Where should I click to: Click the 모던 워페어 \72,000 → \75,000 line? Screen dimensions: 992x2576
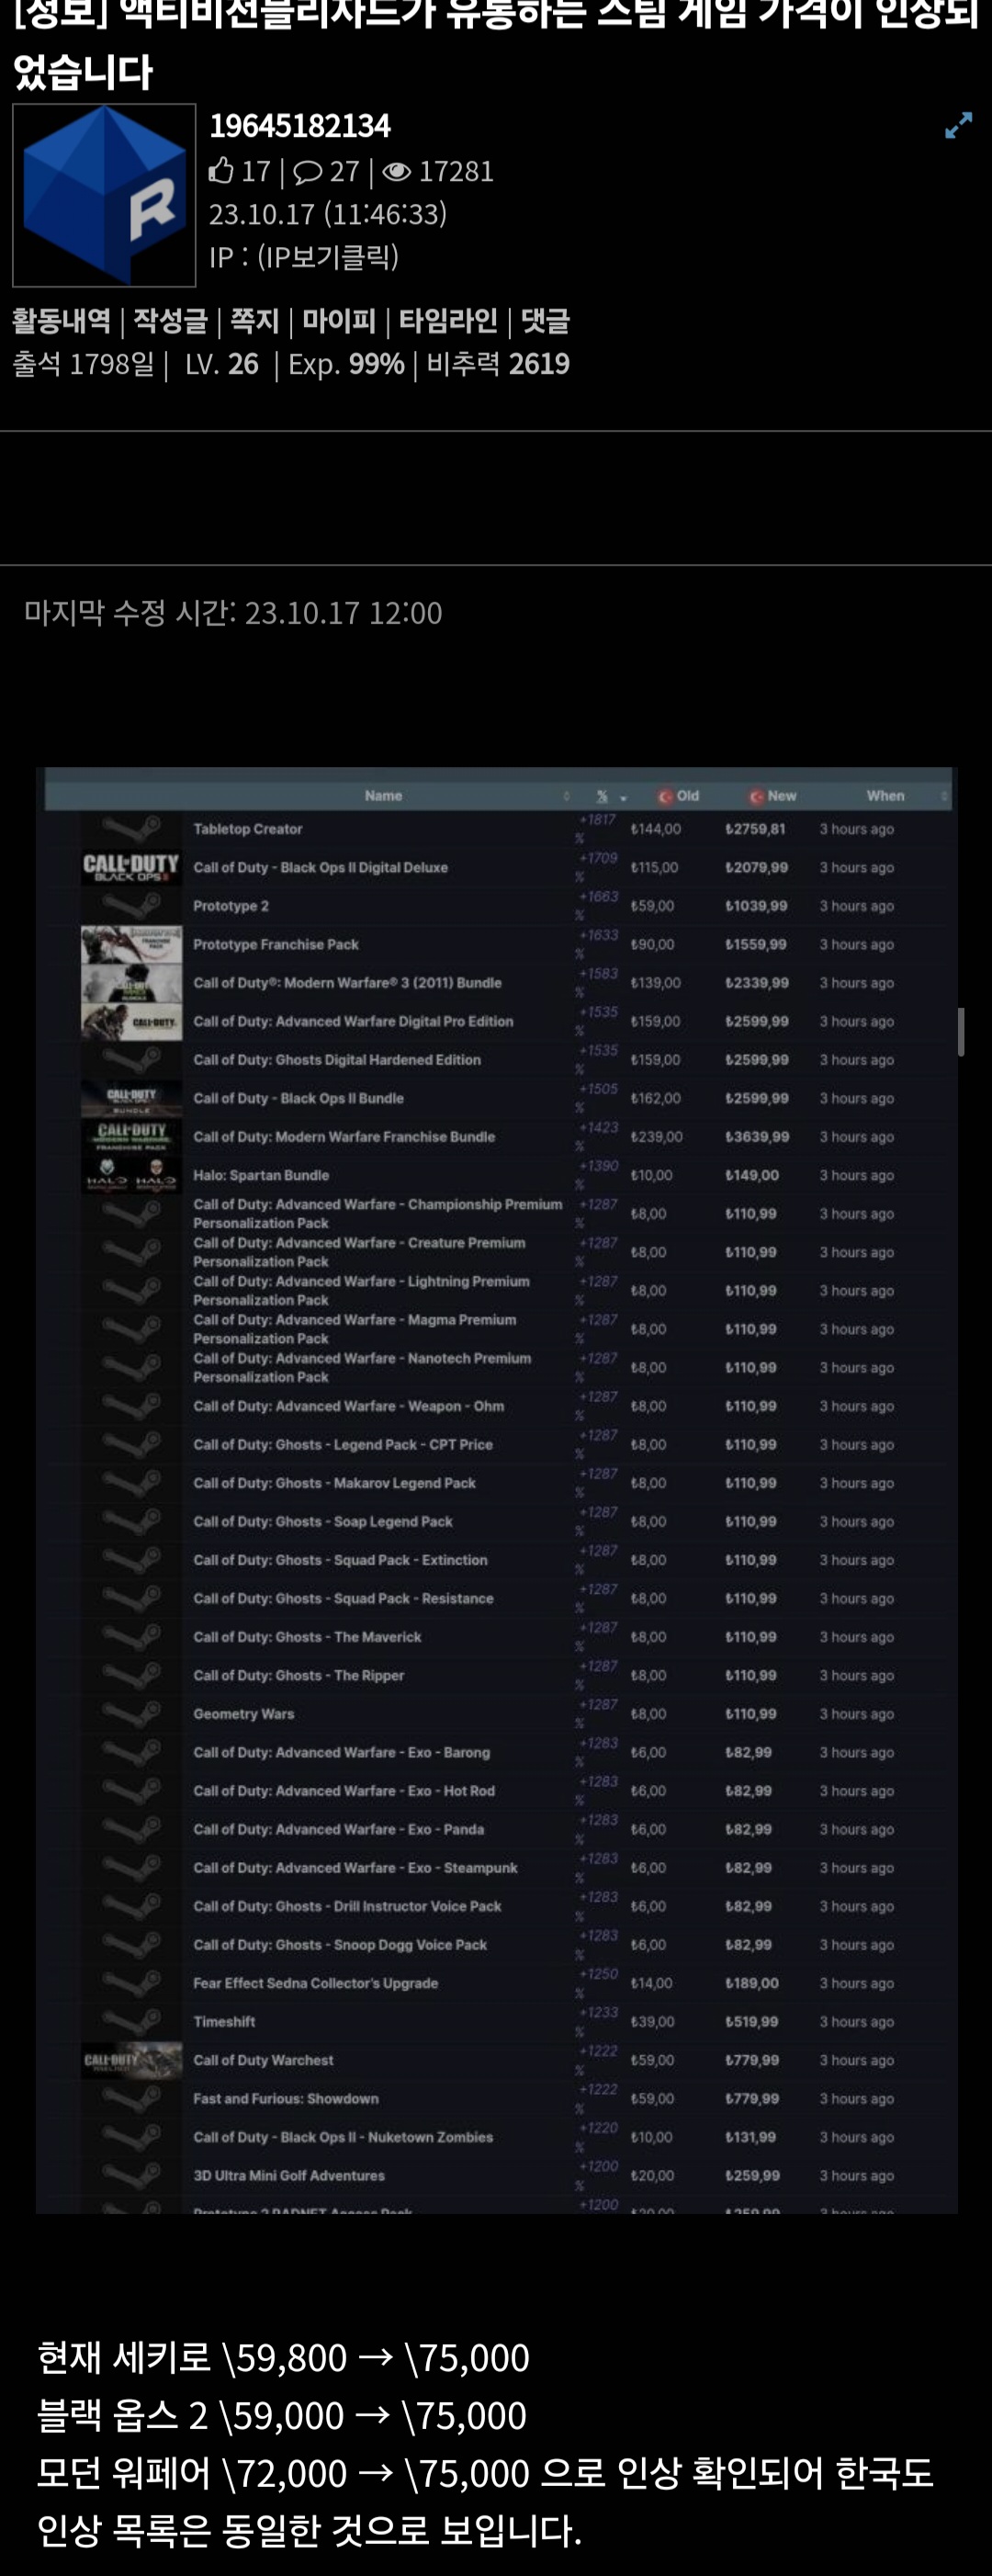click(x=485, y=2473)
